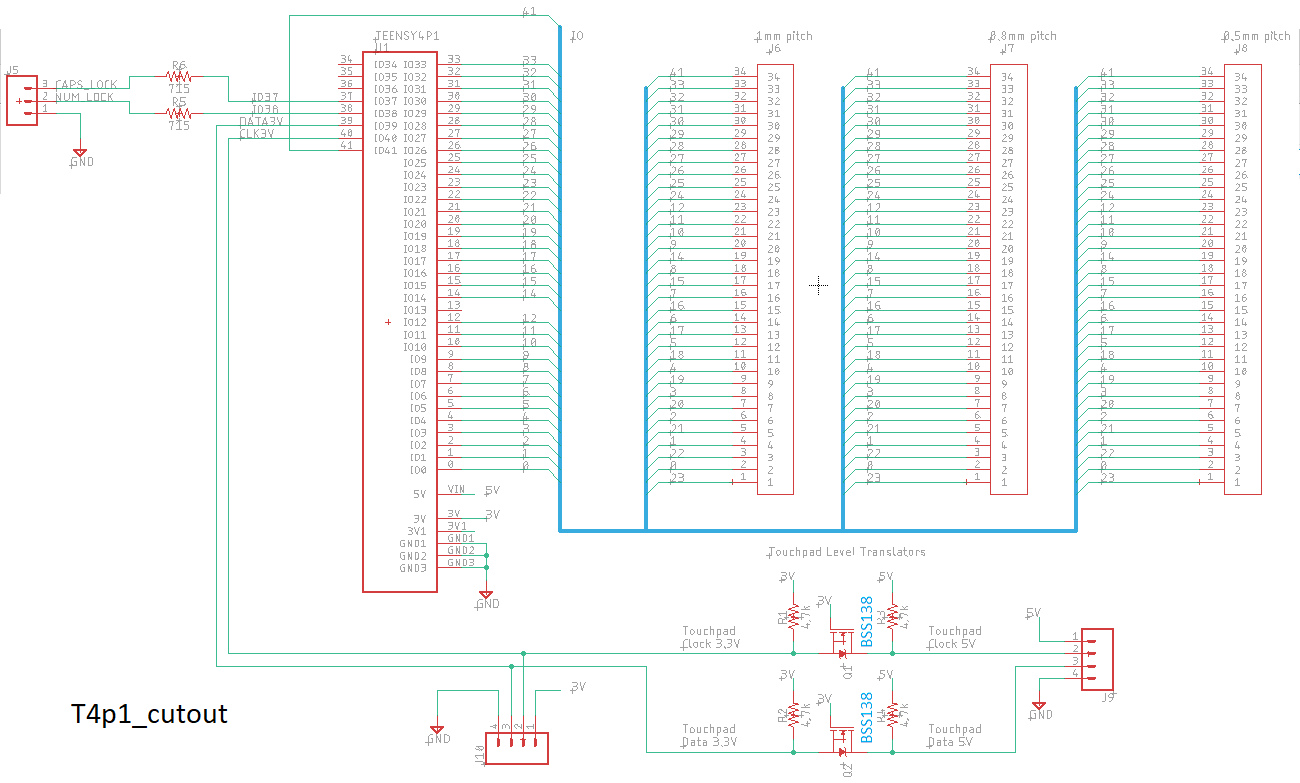Select resistor R5 symbol
The image size is (1300, 783).
179,113
